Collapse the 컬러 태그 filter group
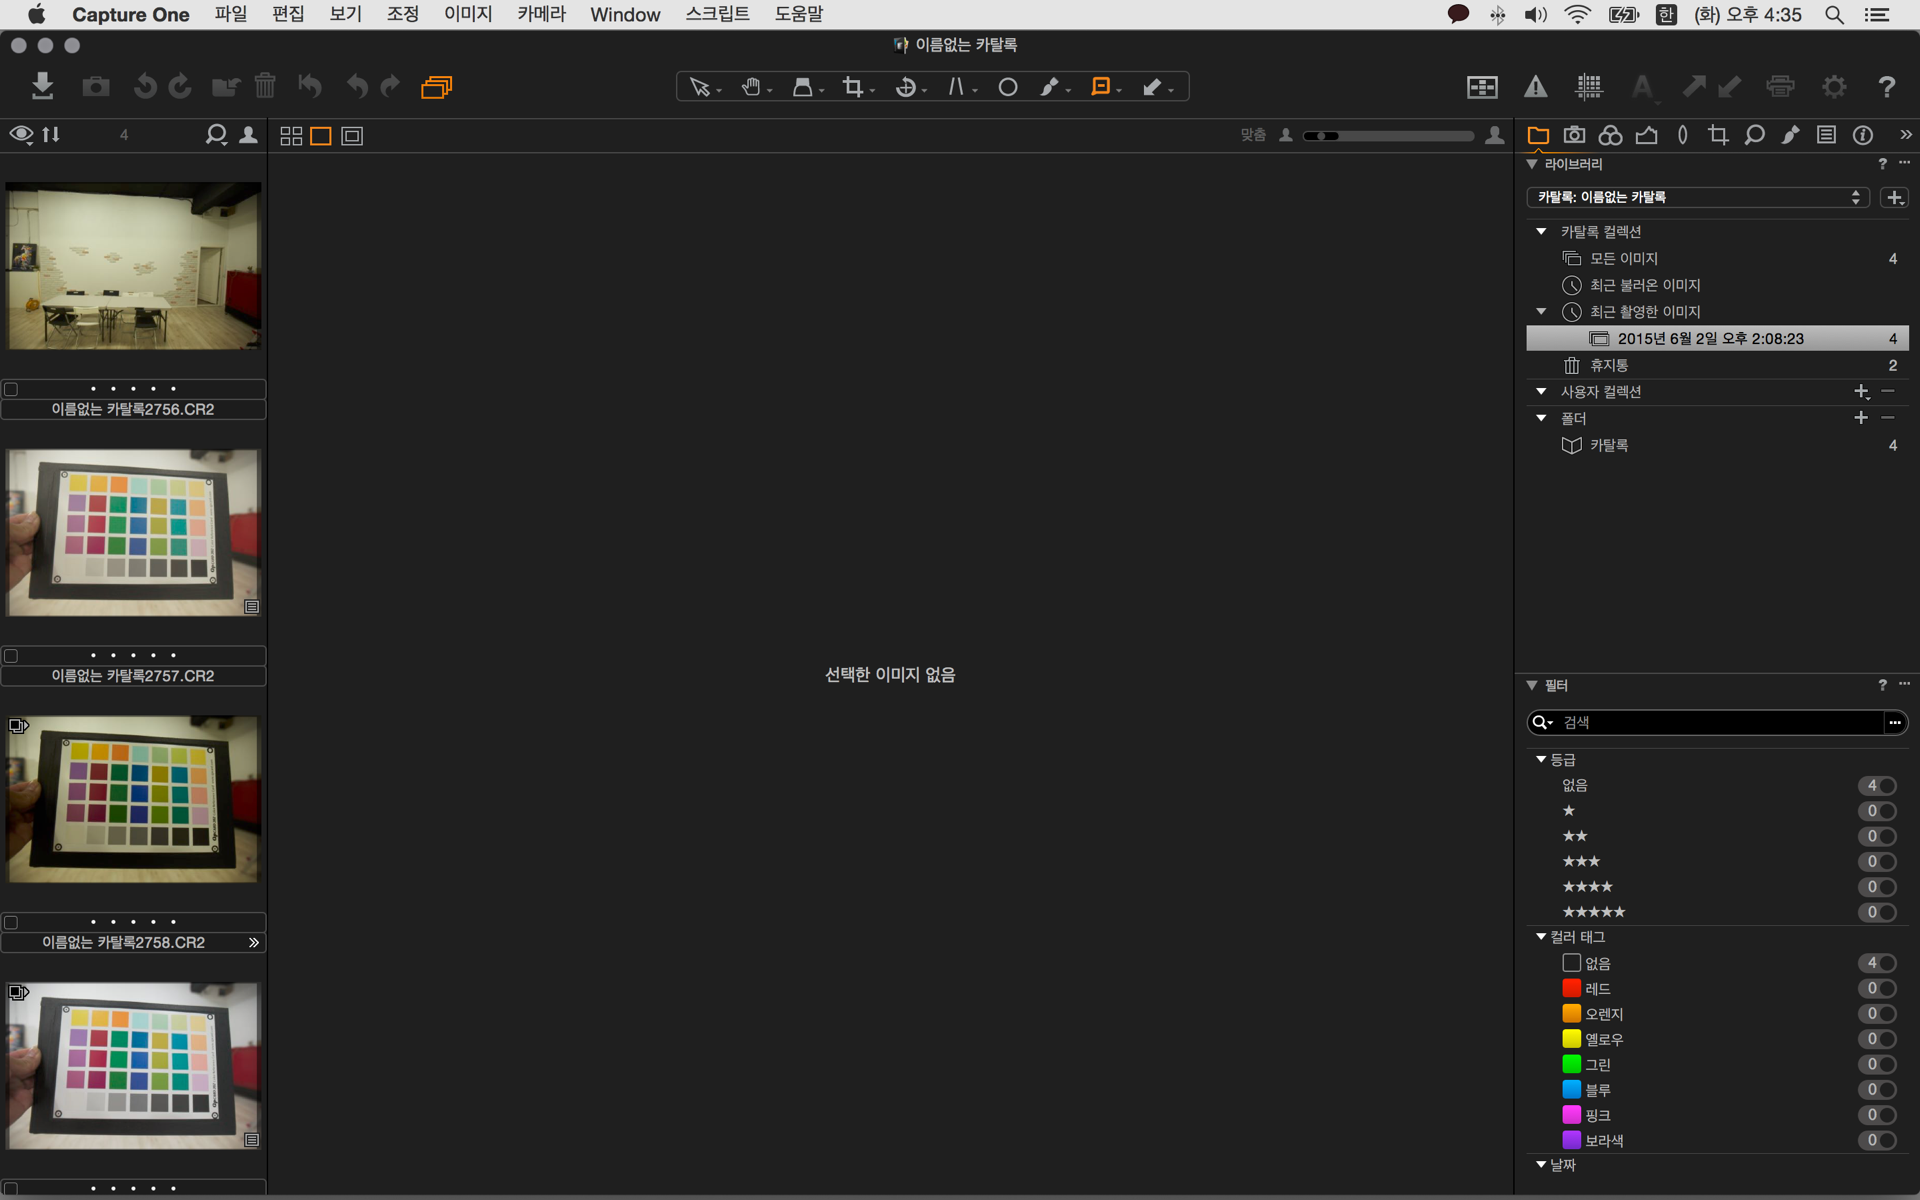The image size is (1920, 1200). tap(1541, 937)
